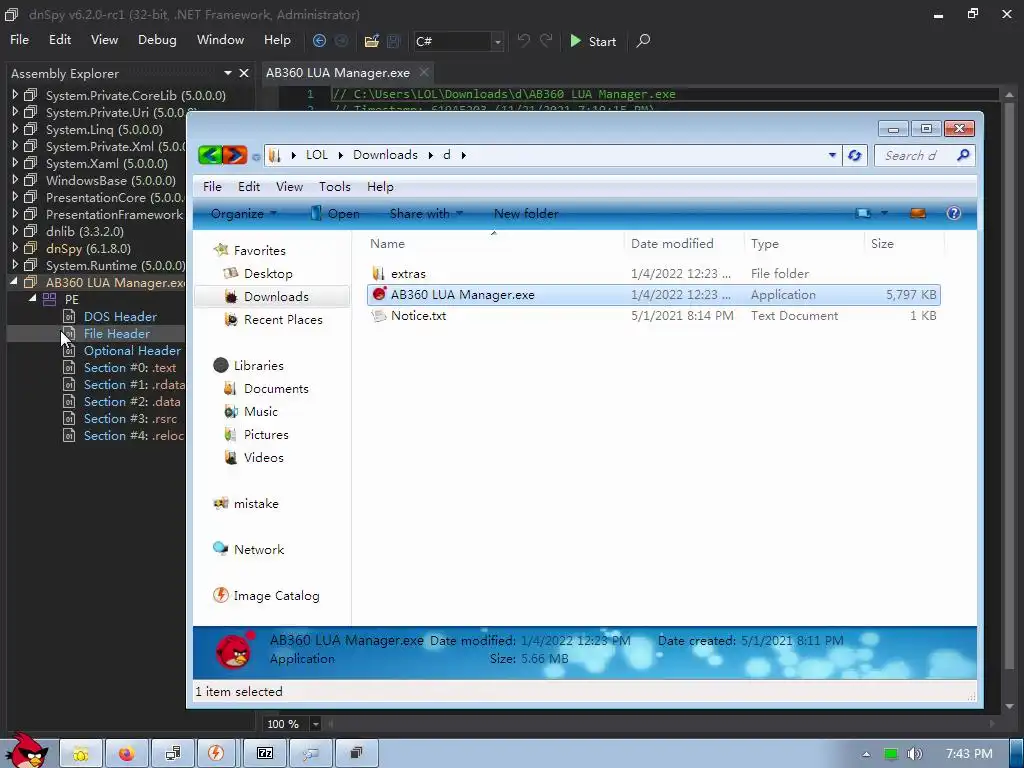Select the DOS Header tree item
The height and width of the screenshot is (768, 1024).
(x=120, y=317)
